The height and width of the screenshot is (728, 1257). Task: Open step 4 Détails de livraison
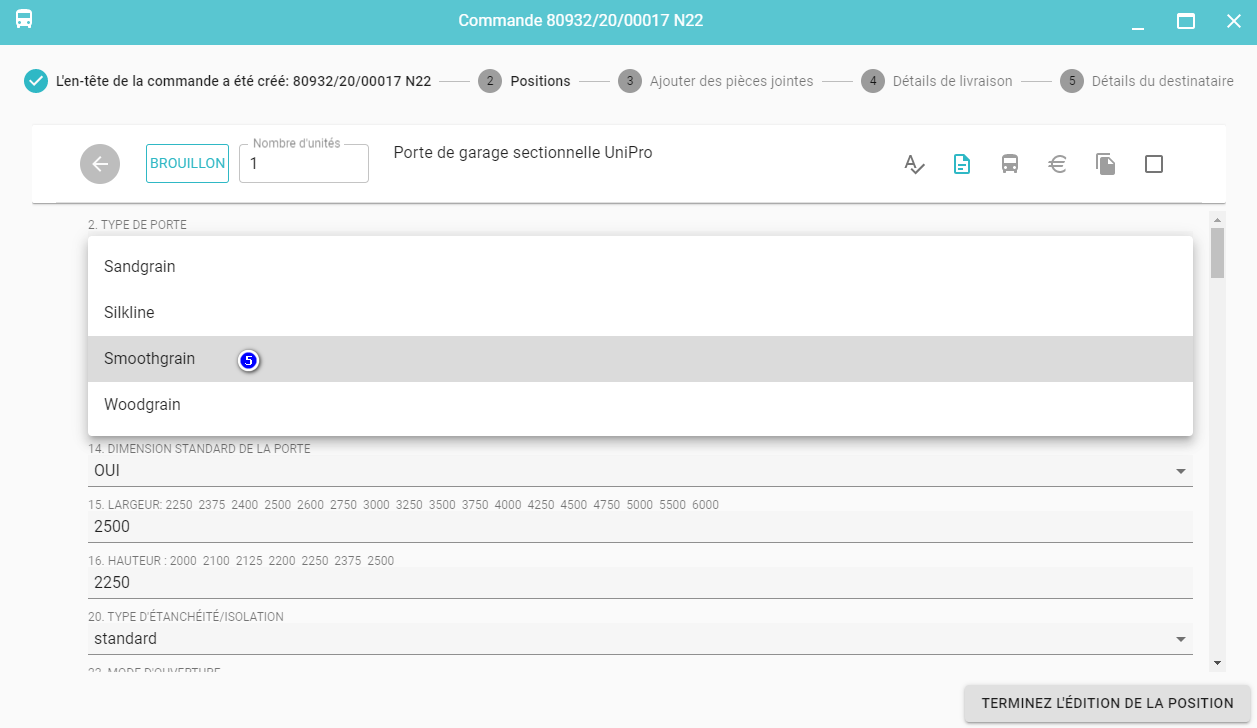[x=951, y=81]
